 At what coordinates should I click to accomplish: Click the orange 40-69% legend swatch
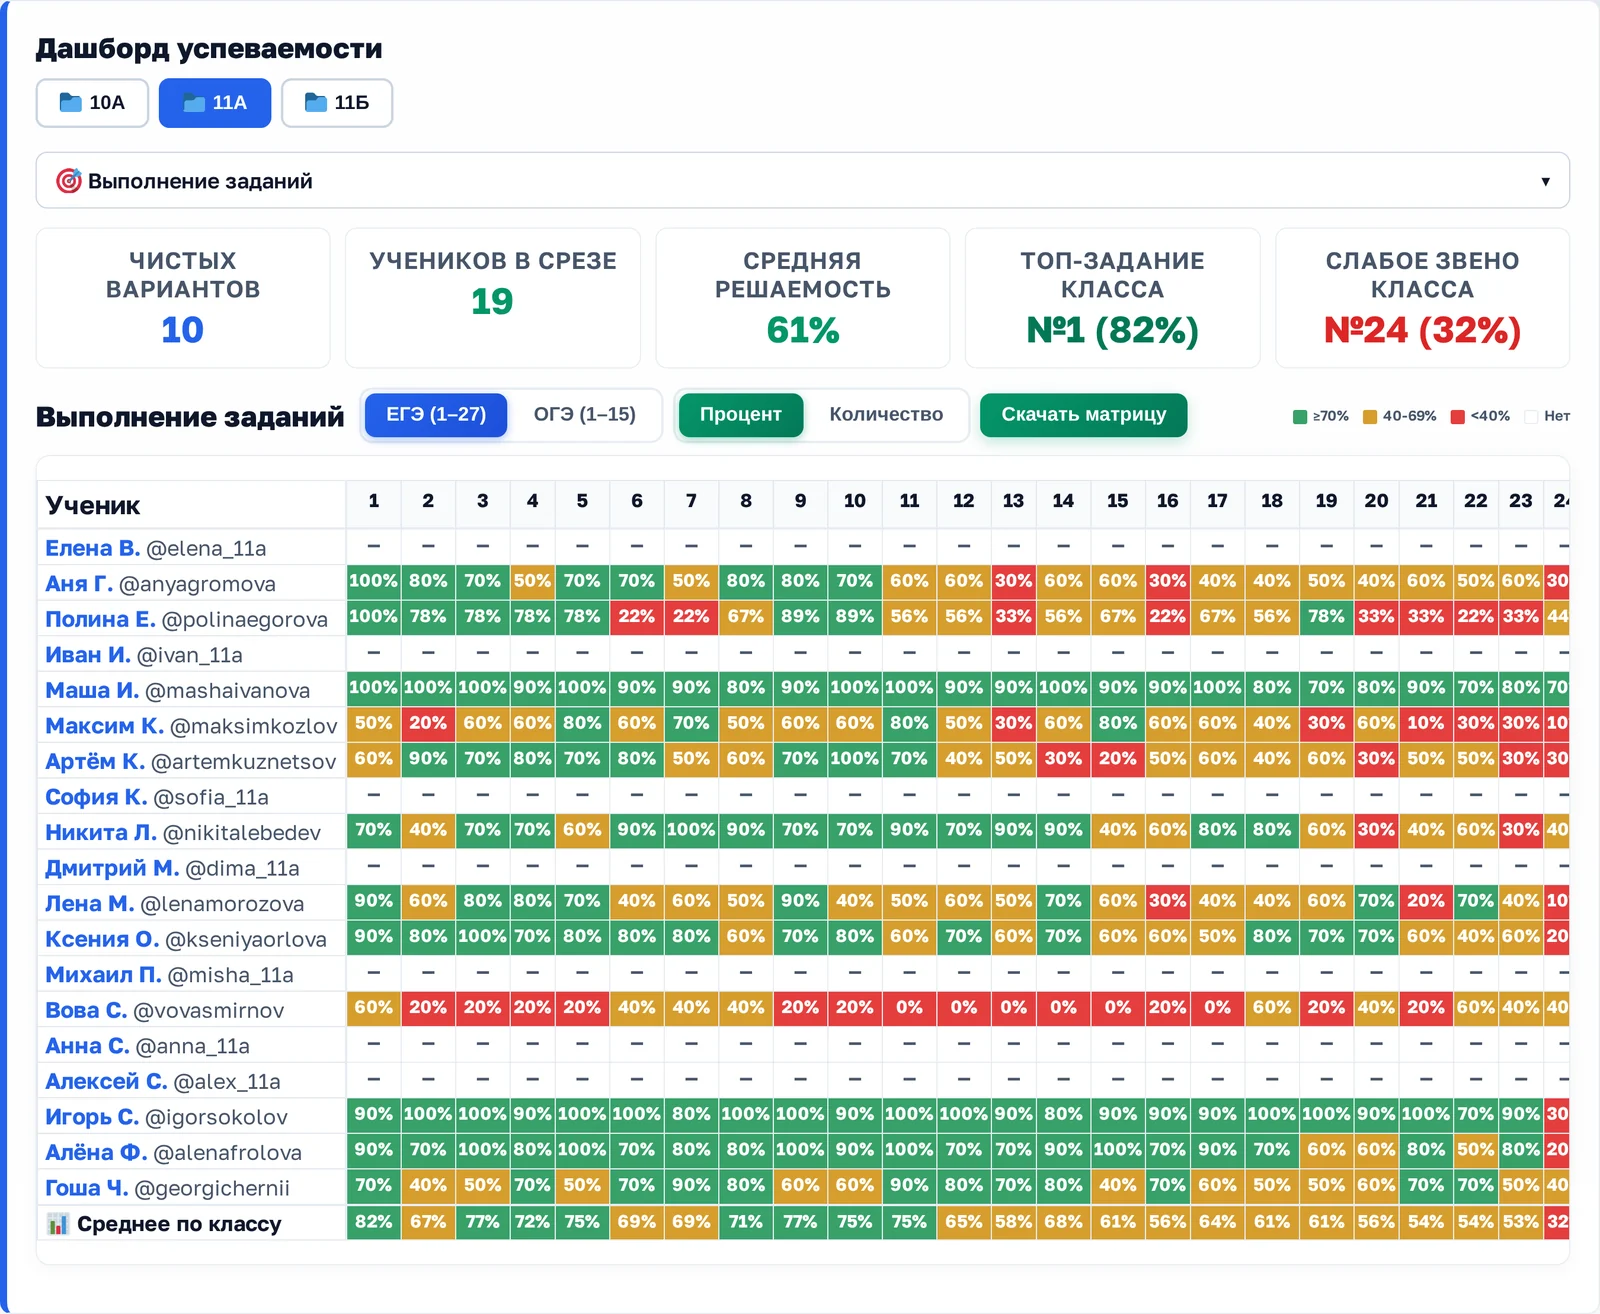[1370, 416]
